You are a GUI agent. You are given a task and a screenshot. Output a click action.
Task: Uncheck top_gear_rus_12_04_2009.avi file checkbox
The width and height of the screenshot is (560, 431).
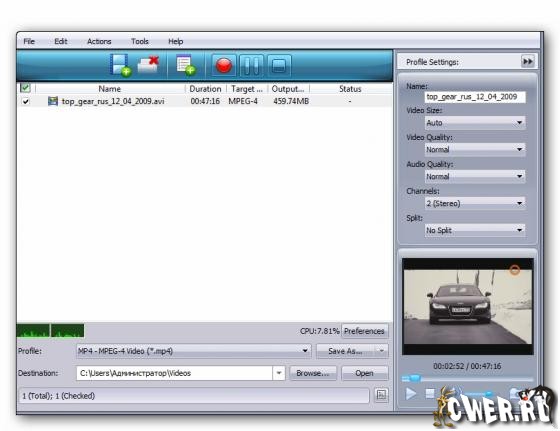point(26,101)
